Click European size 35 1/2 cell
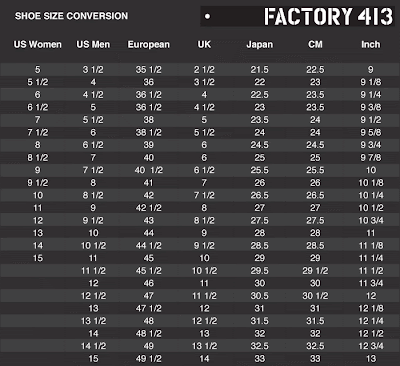This screenshot has width=400, height=366. [x=149, y=70]
